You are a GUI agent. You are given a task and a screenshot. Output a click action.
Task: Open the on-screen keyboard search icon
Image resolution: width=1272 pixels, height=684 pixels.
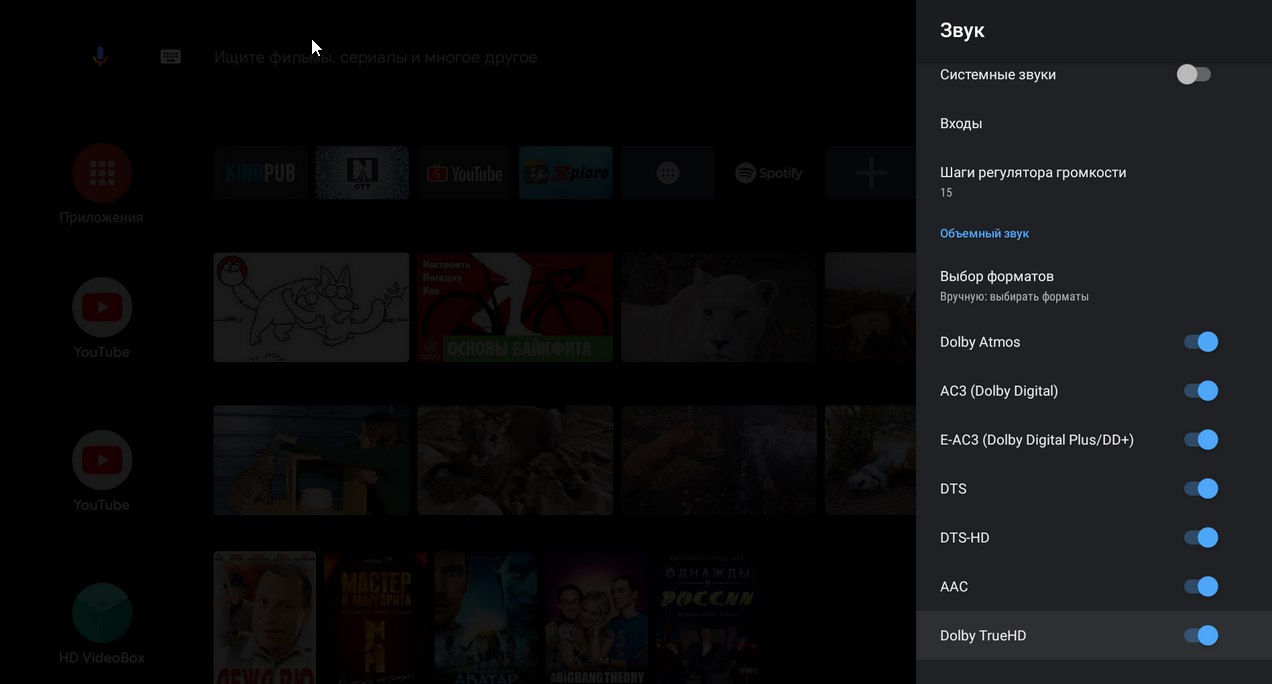(x=171, y=57)
